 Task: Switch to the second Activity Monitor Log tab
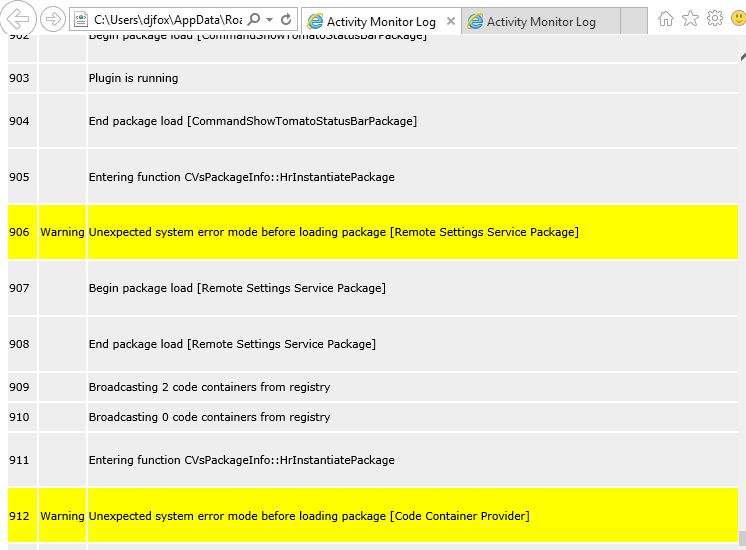(540, 21)
